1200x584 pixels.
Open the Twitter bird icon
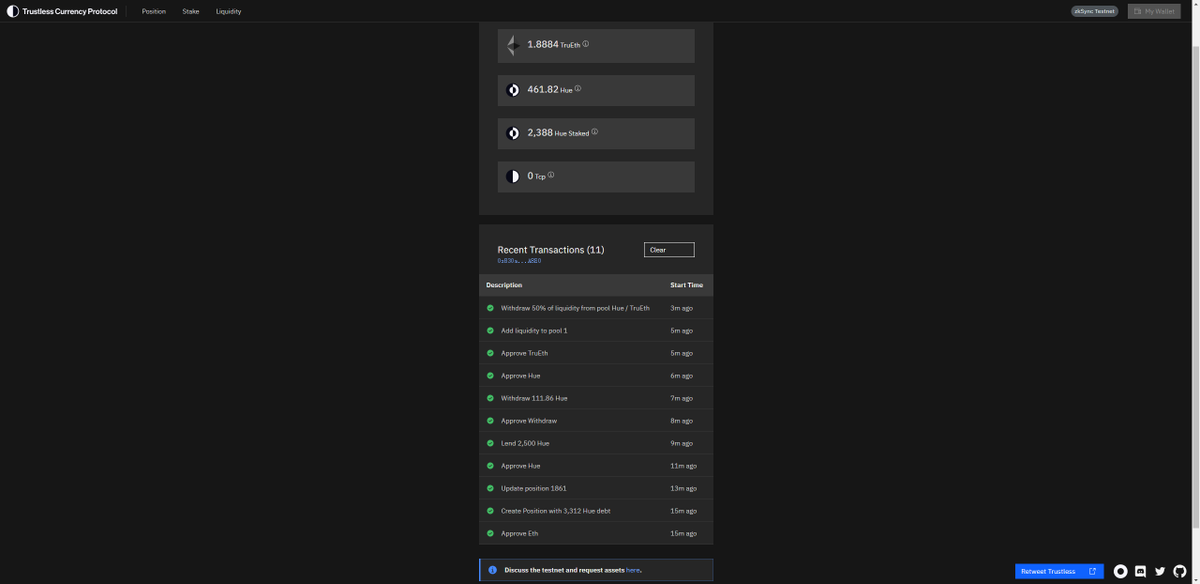coord(1160,571)
